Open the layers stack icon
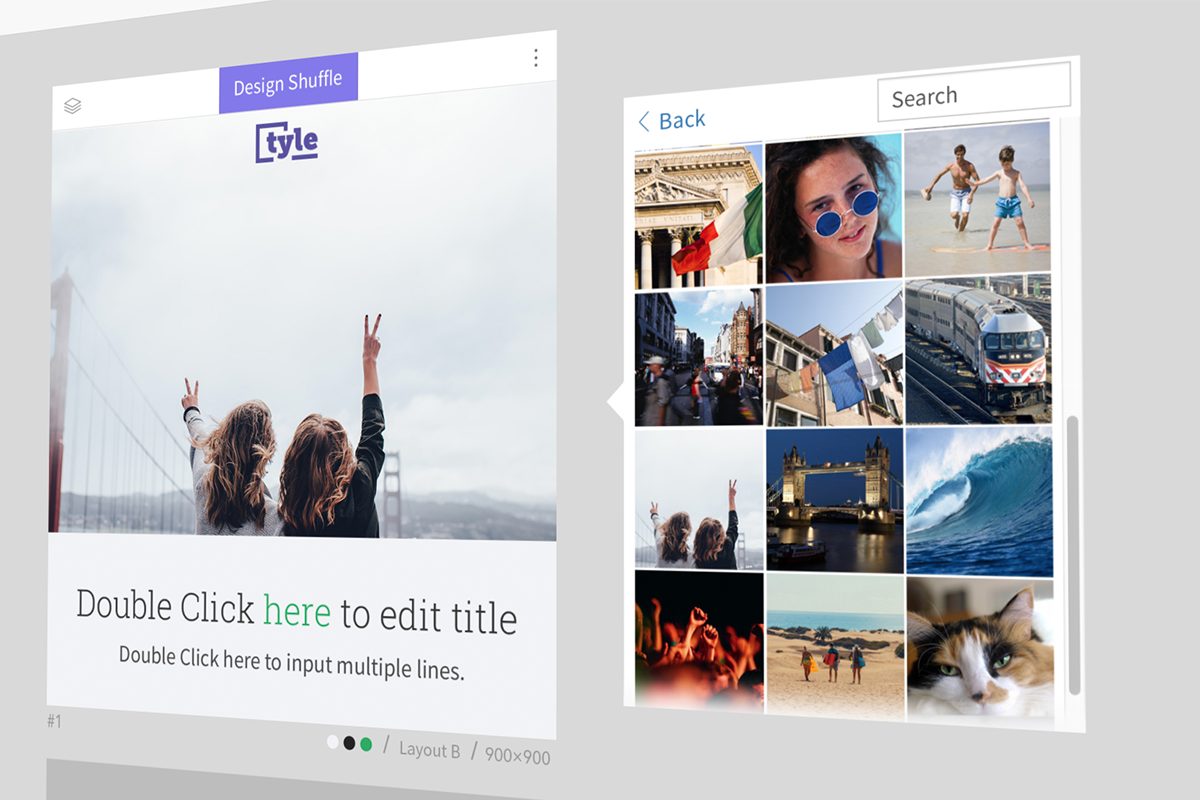This screenshot has width=1200, height=800. coord(72,106)
